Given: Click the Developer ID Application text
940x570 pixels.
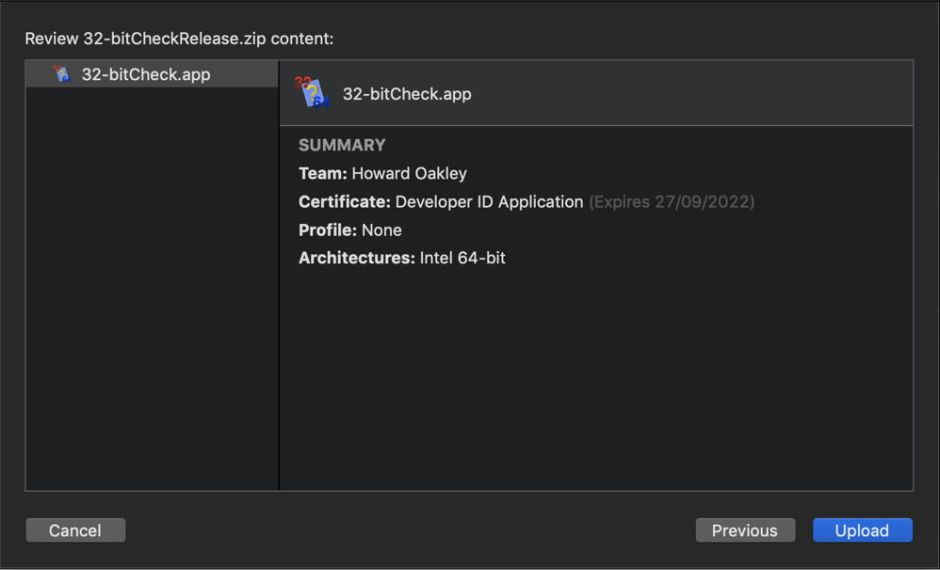Looking at the screenshot, I should tap(489, 201).
